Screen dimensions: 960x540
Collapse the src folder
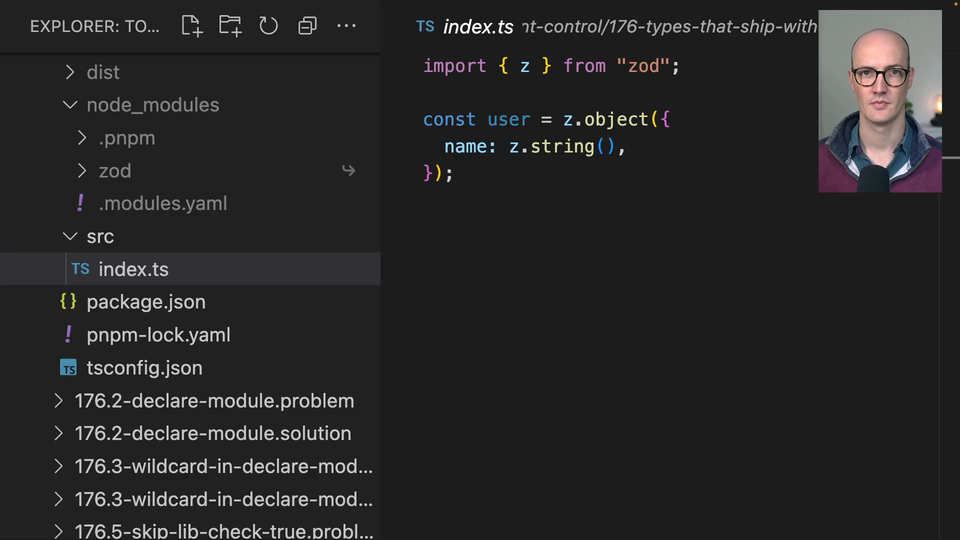point(70,237)
